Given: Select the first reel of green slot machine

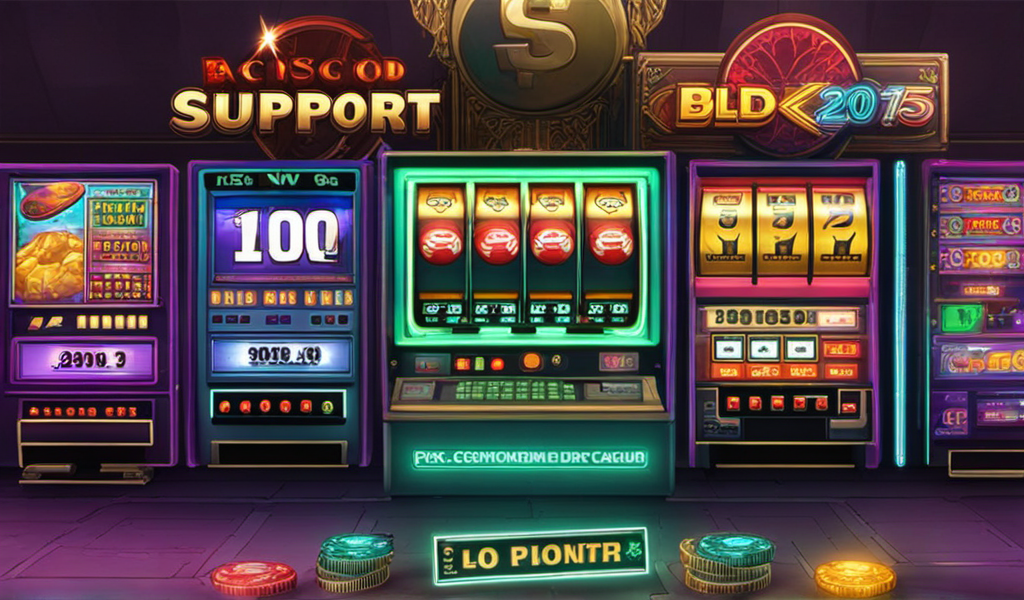Looking at the screenshot, I should [440, 253].
